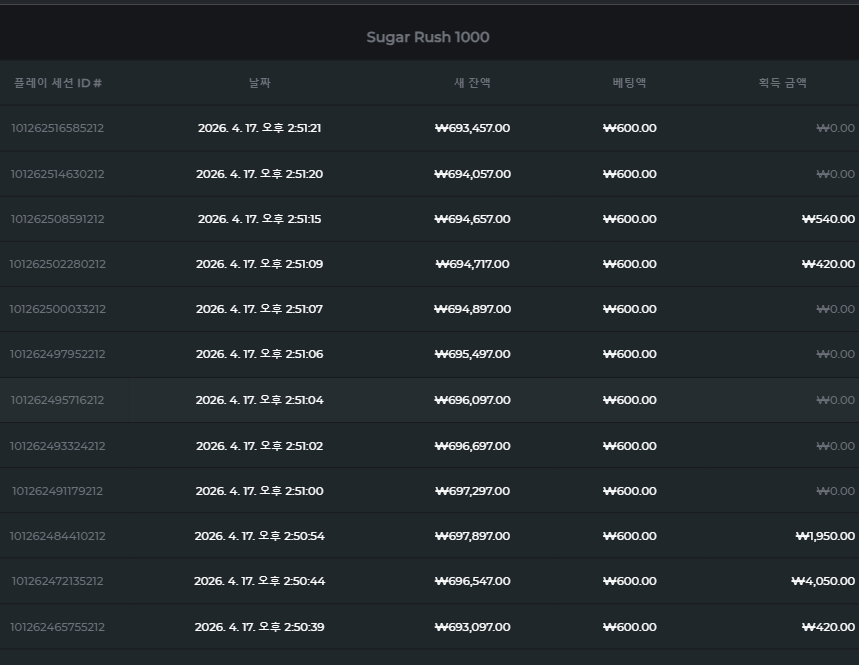Open play session 101262472135212
The width and height of the screenshot is (859, 665).
(58, 581)
